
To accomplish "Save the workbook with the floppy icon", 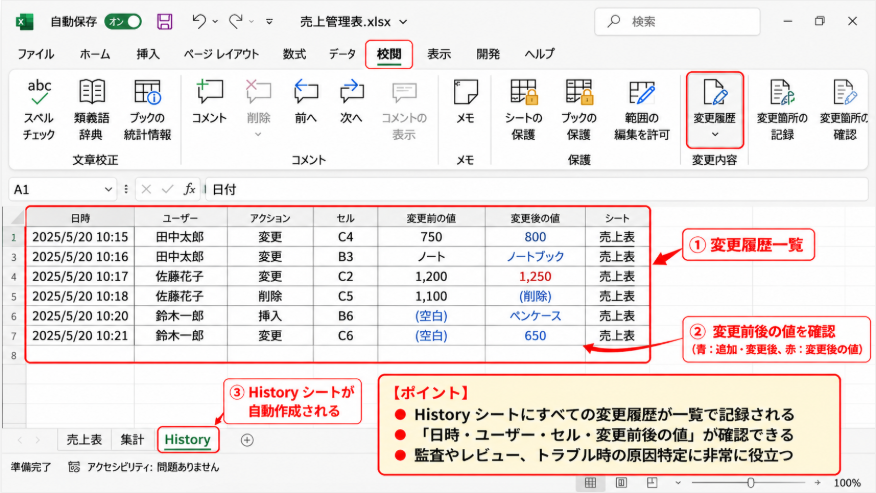I will (165, 22).
